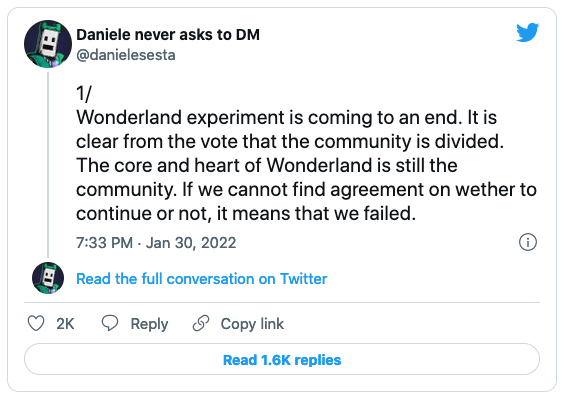Viewport: 564px width, 398px height.
Task: Click the '1/' thread number marker
Action: click(84, 94)
